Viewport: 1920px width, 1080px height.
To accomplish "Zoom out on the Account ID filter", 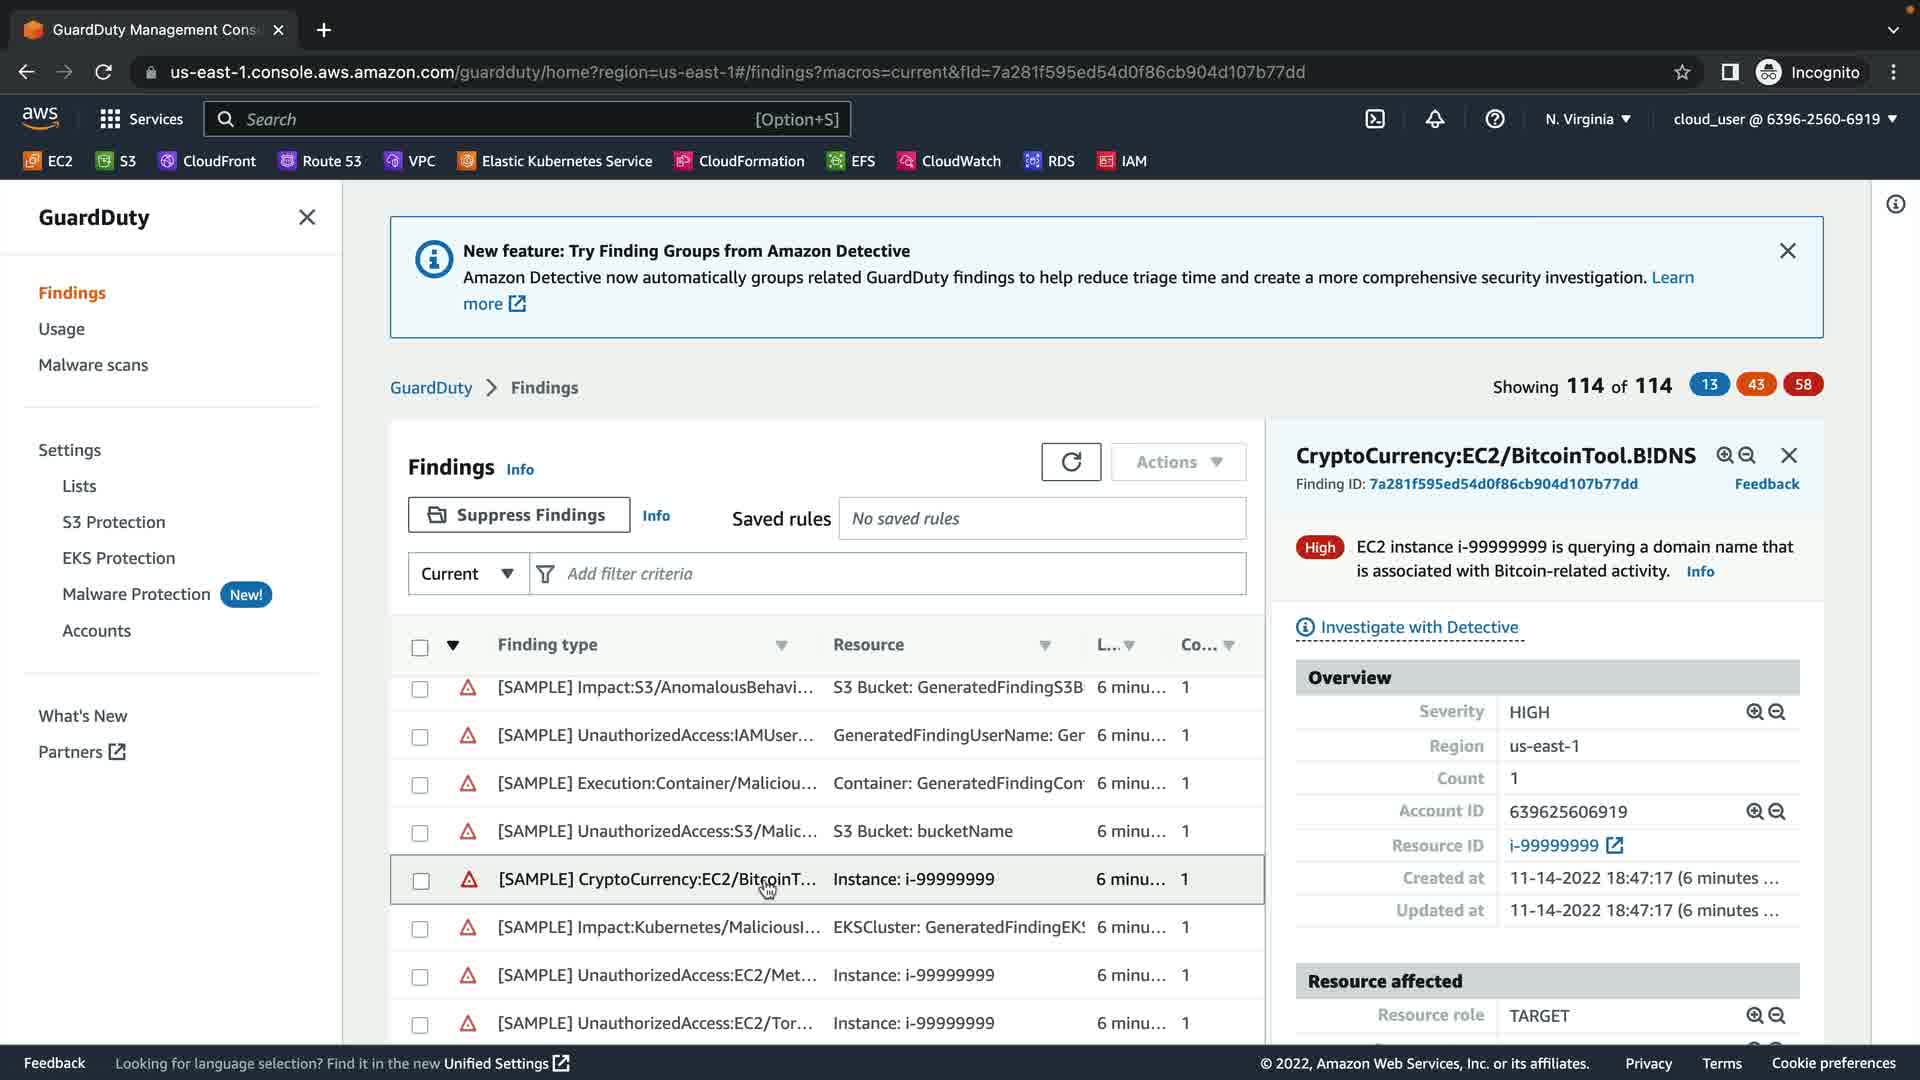I will 1777,812.
